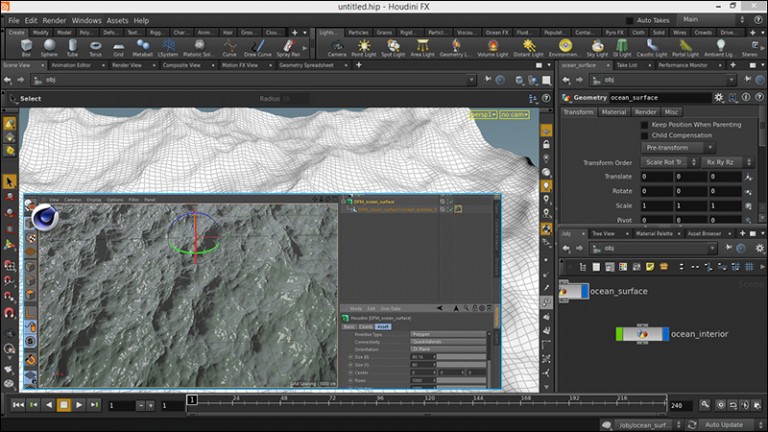Switch to the Geometry Spreadsheet tab
This screenshot has width=768, height=432.
pyautogui.click(x=306, y=65)
